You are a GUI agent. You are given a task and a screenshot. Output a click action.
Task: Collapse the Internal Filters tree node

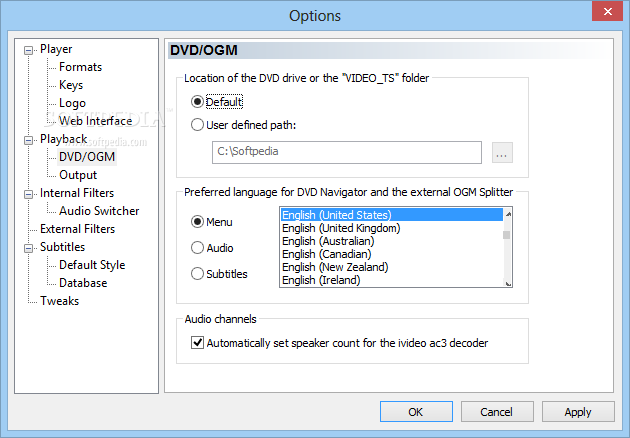[28, 194]
